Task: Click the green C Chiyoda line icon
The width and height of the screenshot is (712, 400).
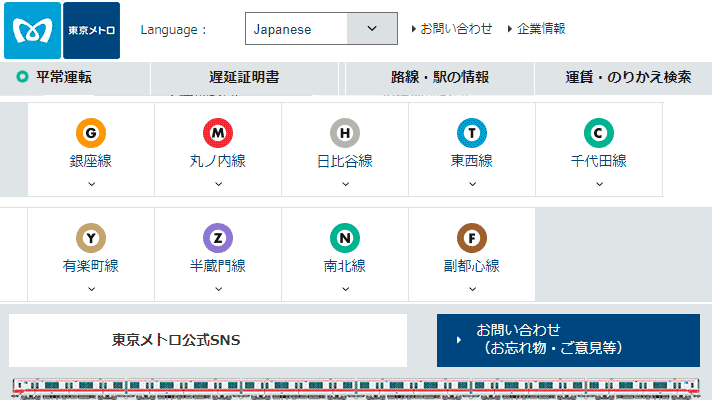Action: (599, 133)
